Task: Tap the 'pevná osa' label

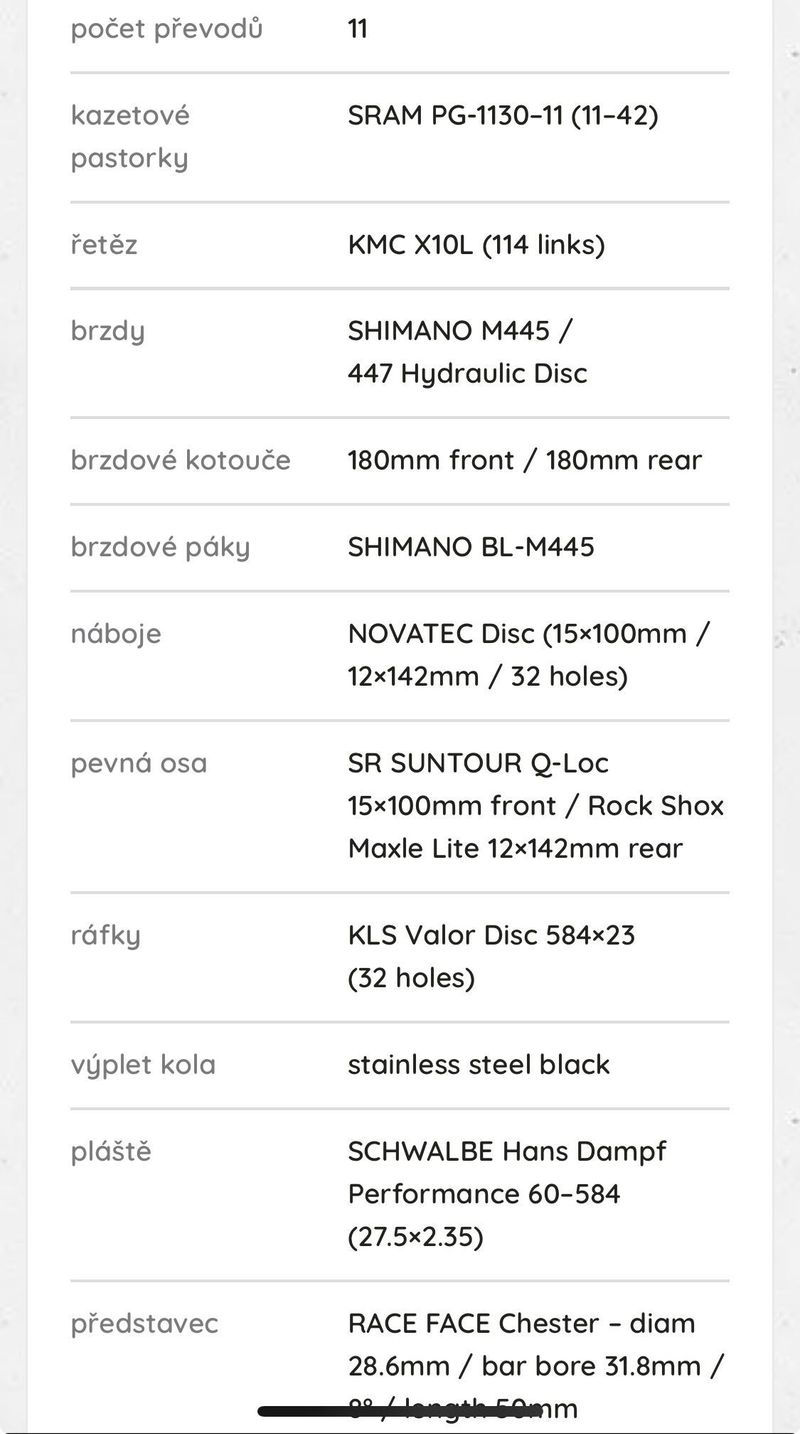Action: click(139, 763)
